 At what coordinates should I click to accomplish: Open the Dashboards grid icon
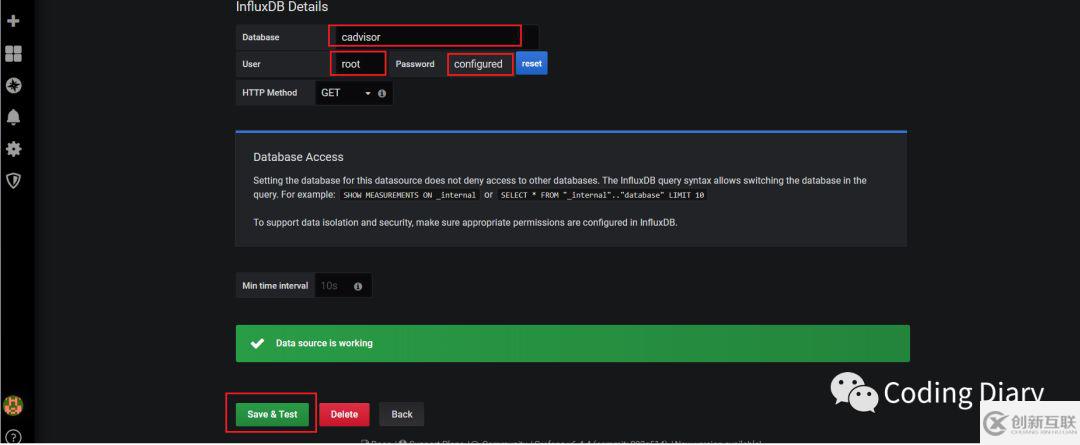(x=13, y=54)
